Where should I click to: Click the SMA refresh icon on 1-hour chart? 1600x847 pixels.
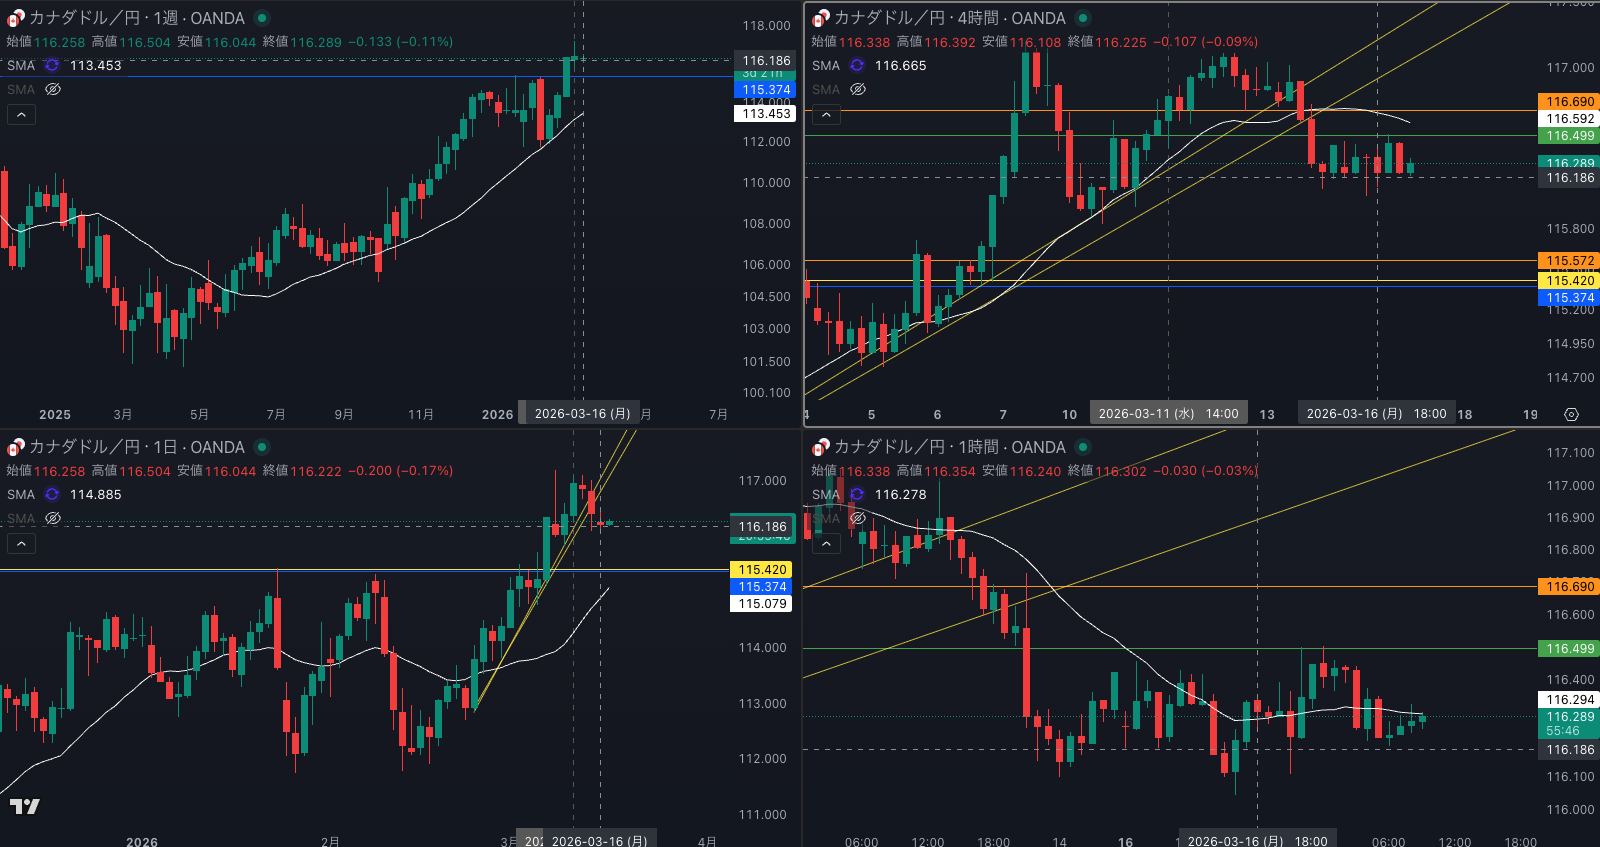(x=857, y=494)
